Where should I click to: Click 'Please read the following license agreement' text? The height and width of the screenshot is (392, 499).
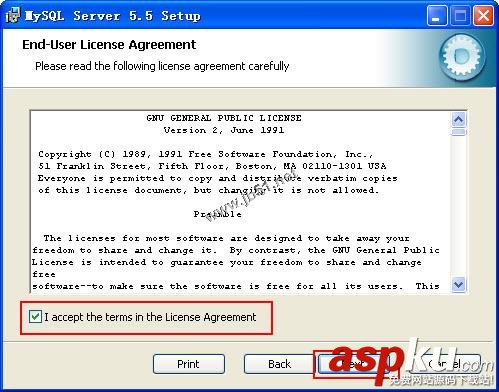pyautogui.click(x=162, y=66)
